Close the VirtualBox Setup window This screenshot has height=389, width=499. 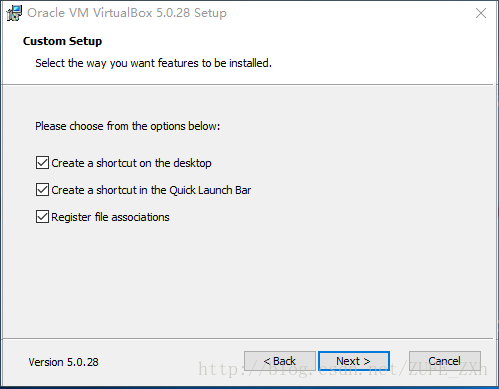tap(481, 13)
